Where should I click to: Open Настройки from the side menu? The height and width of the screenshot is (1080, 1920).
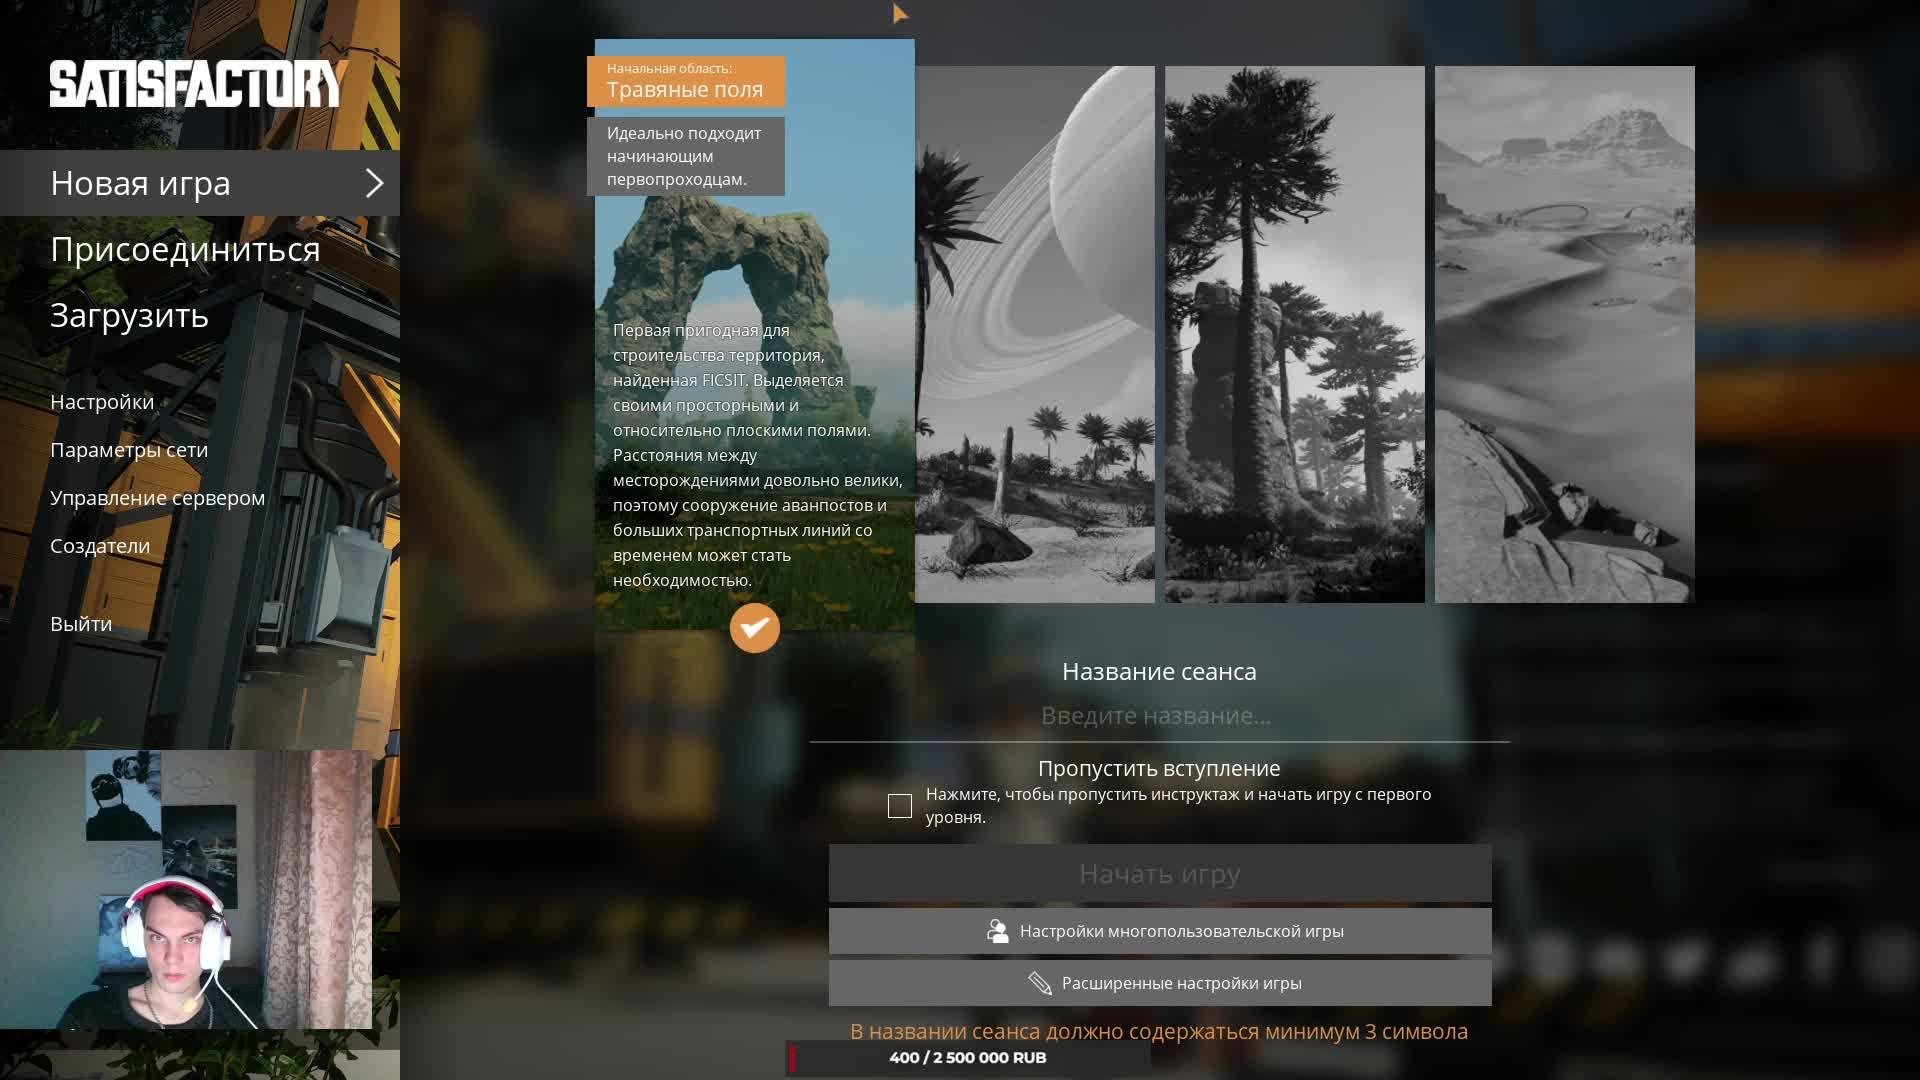pyautogui.click(x=102, y=402)
